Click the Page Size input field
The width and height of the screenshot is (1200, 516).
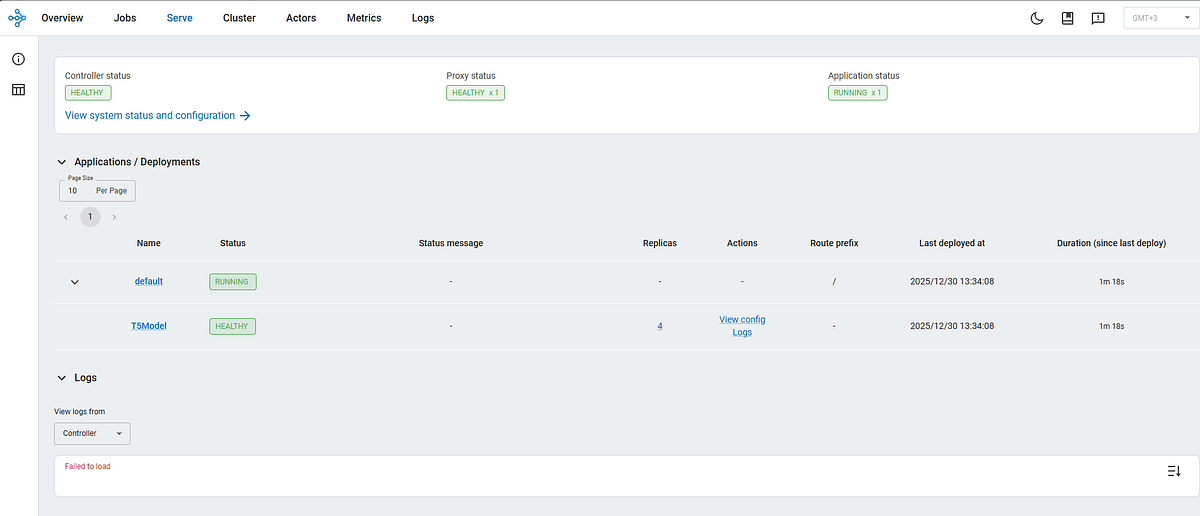point(97,190)
